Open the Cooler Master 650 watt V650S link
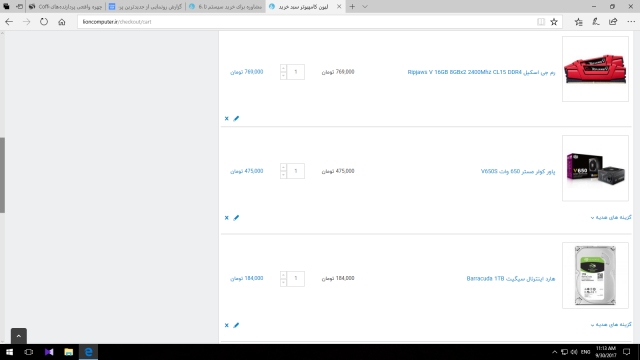This screenshot has height=360, width=640. tap(518, 171)
